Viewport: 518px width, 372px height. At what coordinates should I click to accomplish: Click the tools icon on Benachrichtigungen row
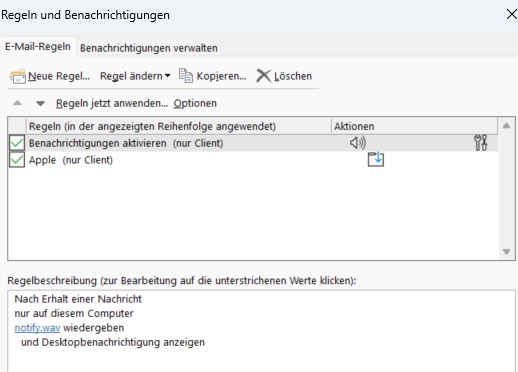(481, 143)
